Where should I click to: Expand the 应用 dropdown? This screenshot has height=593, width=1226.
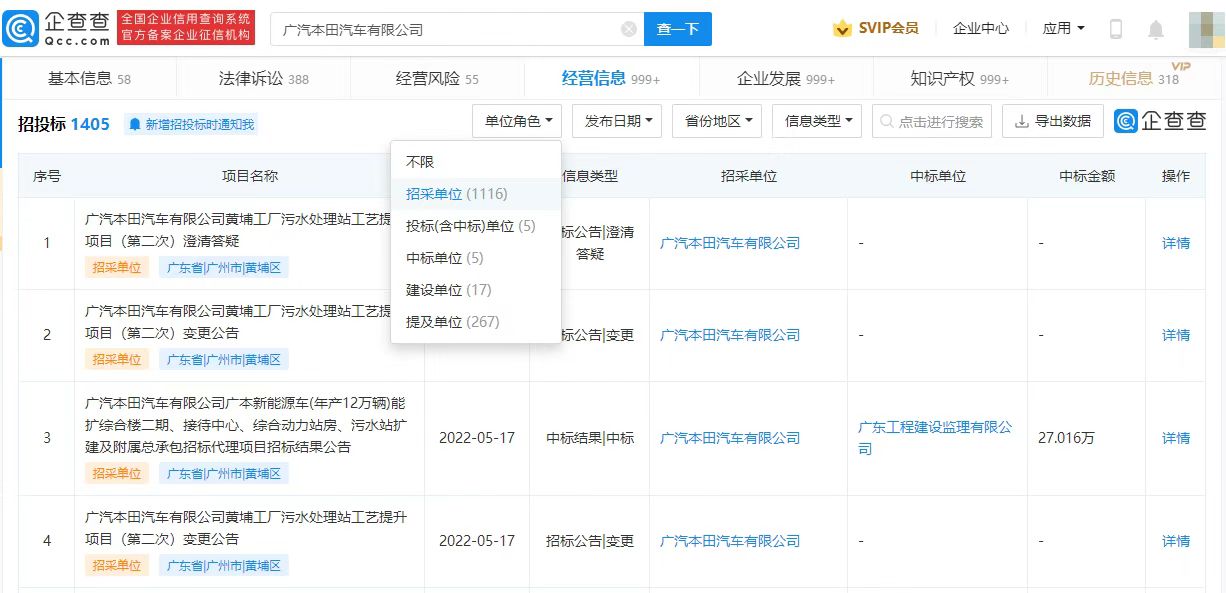pos(1063,28)
